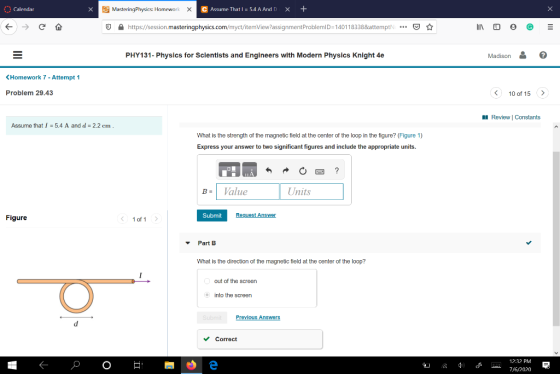Open File Explorer from taskbar
This screenshot has height=374, width=560.
pyautogui.click(x=169, y=365)
